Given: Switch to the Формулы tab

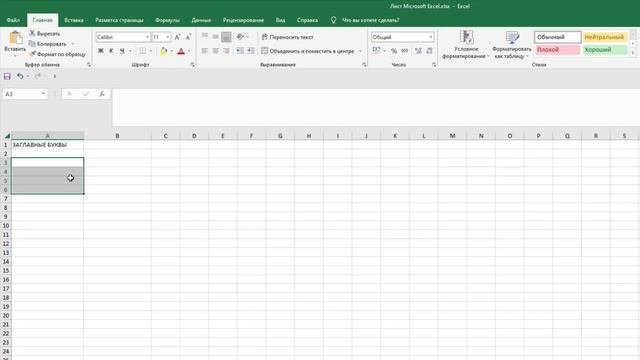Looking at the screenshot, I should tap(167, 20).
